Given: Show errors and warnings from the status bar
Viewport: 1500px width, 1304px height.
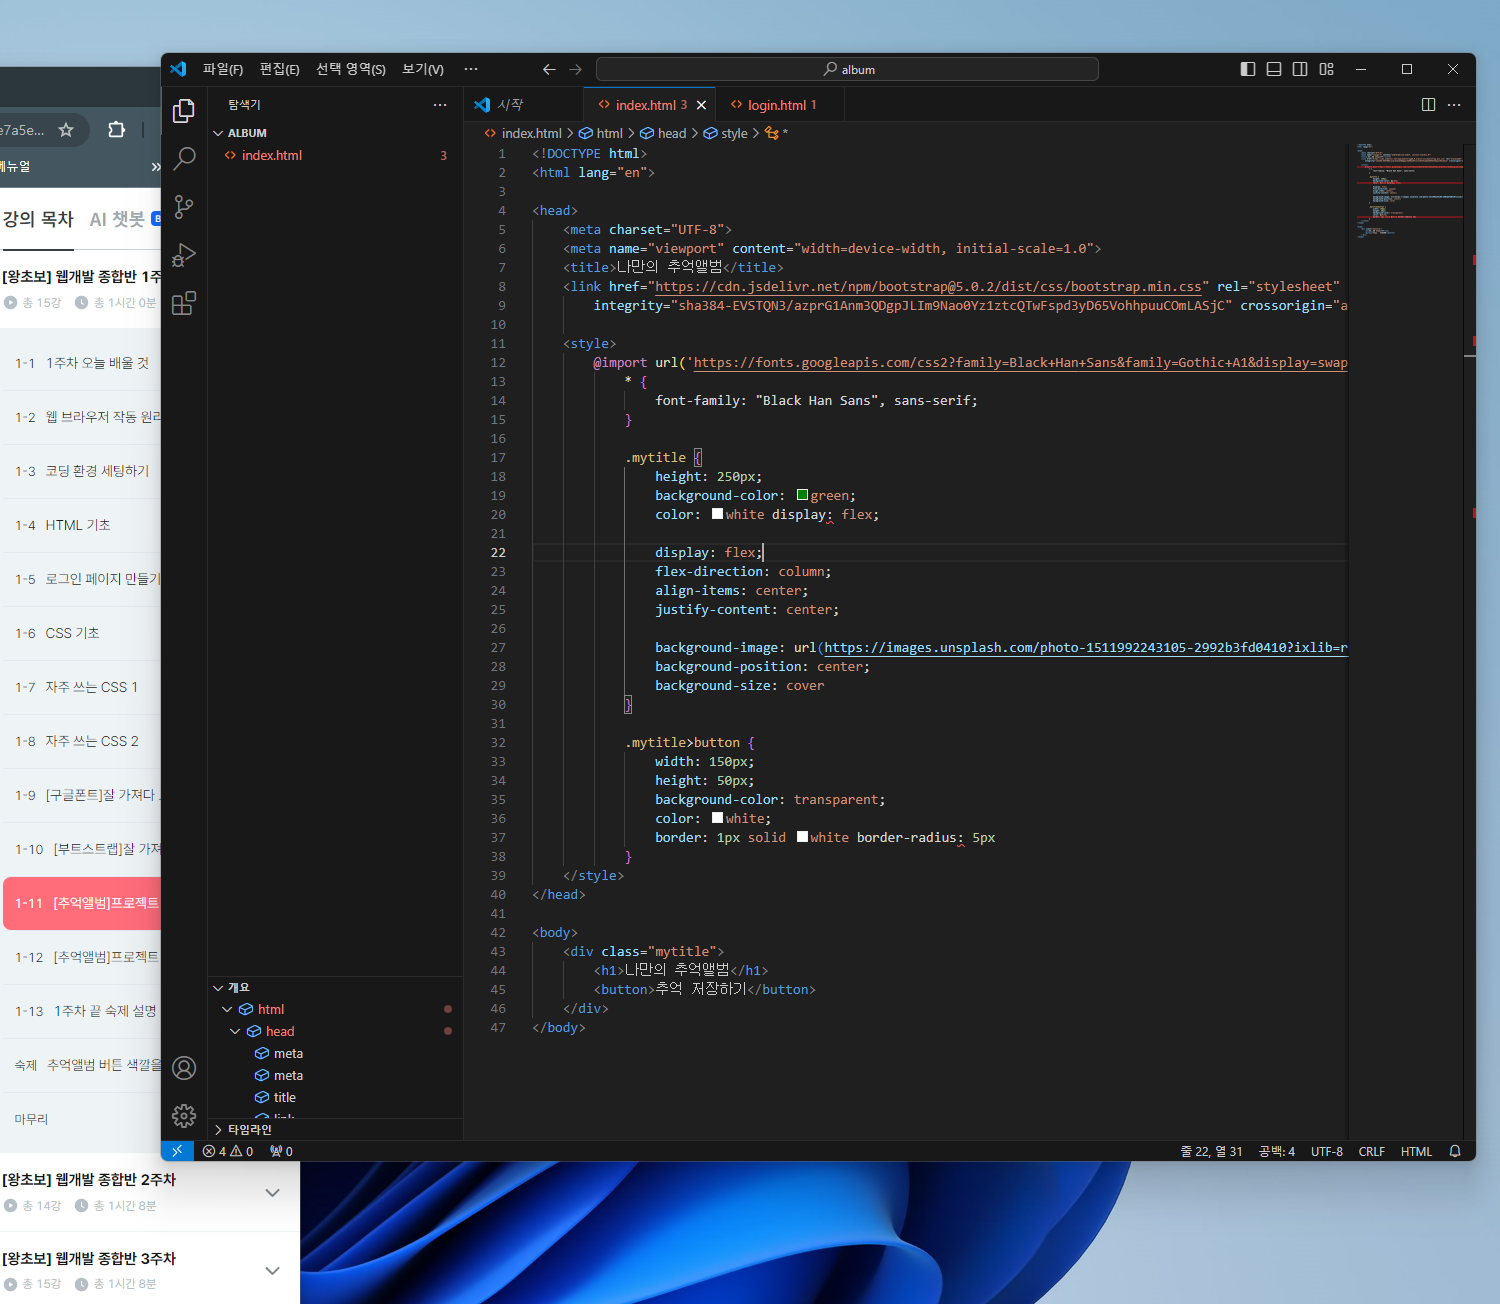Looking at the screenshot, I should click(x=228, y=1151).
